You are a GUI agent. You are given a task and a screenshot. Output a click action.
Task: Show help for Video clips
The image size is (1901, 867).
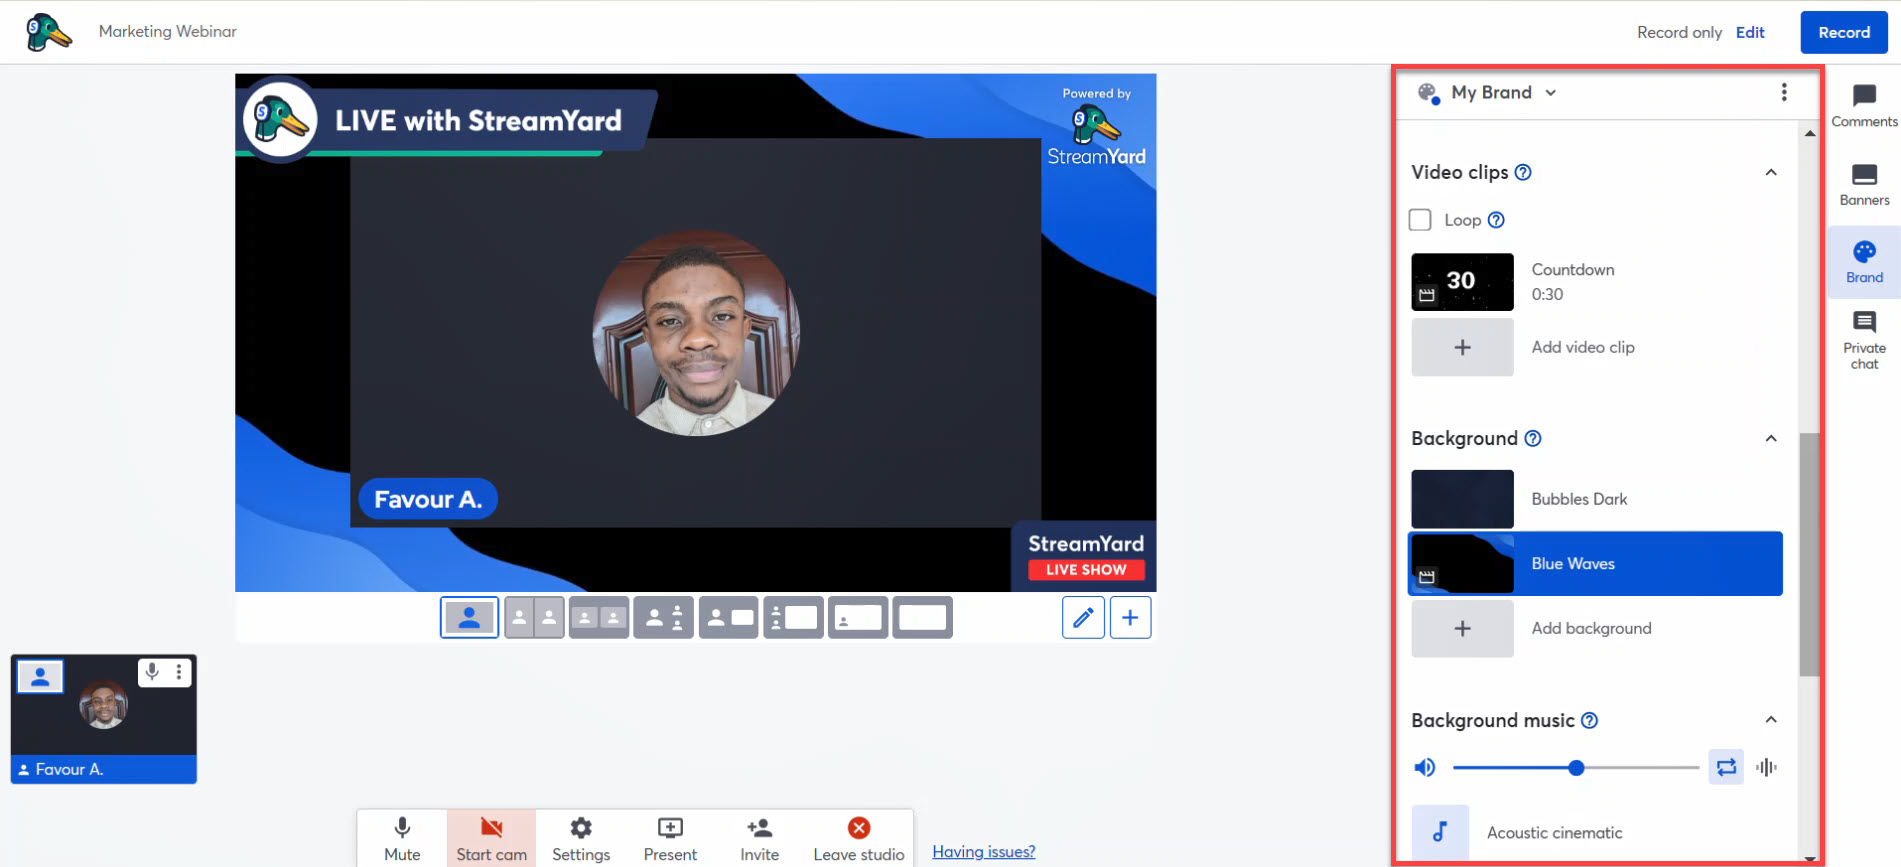(x=1523, y=172)
